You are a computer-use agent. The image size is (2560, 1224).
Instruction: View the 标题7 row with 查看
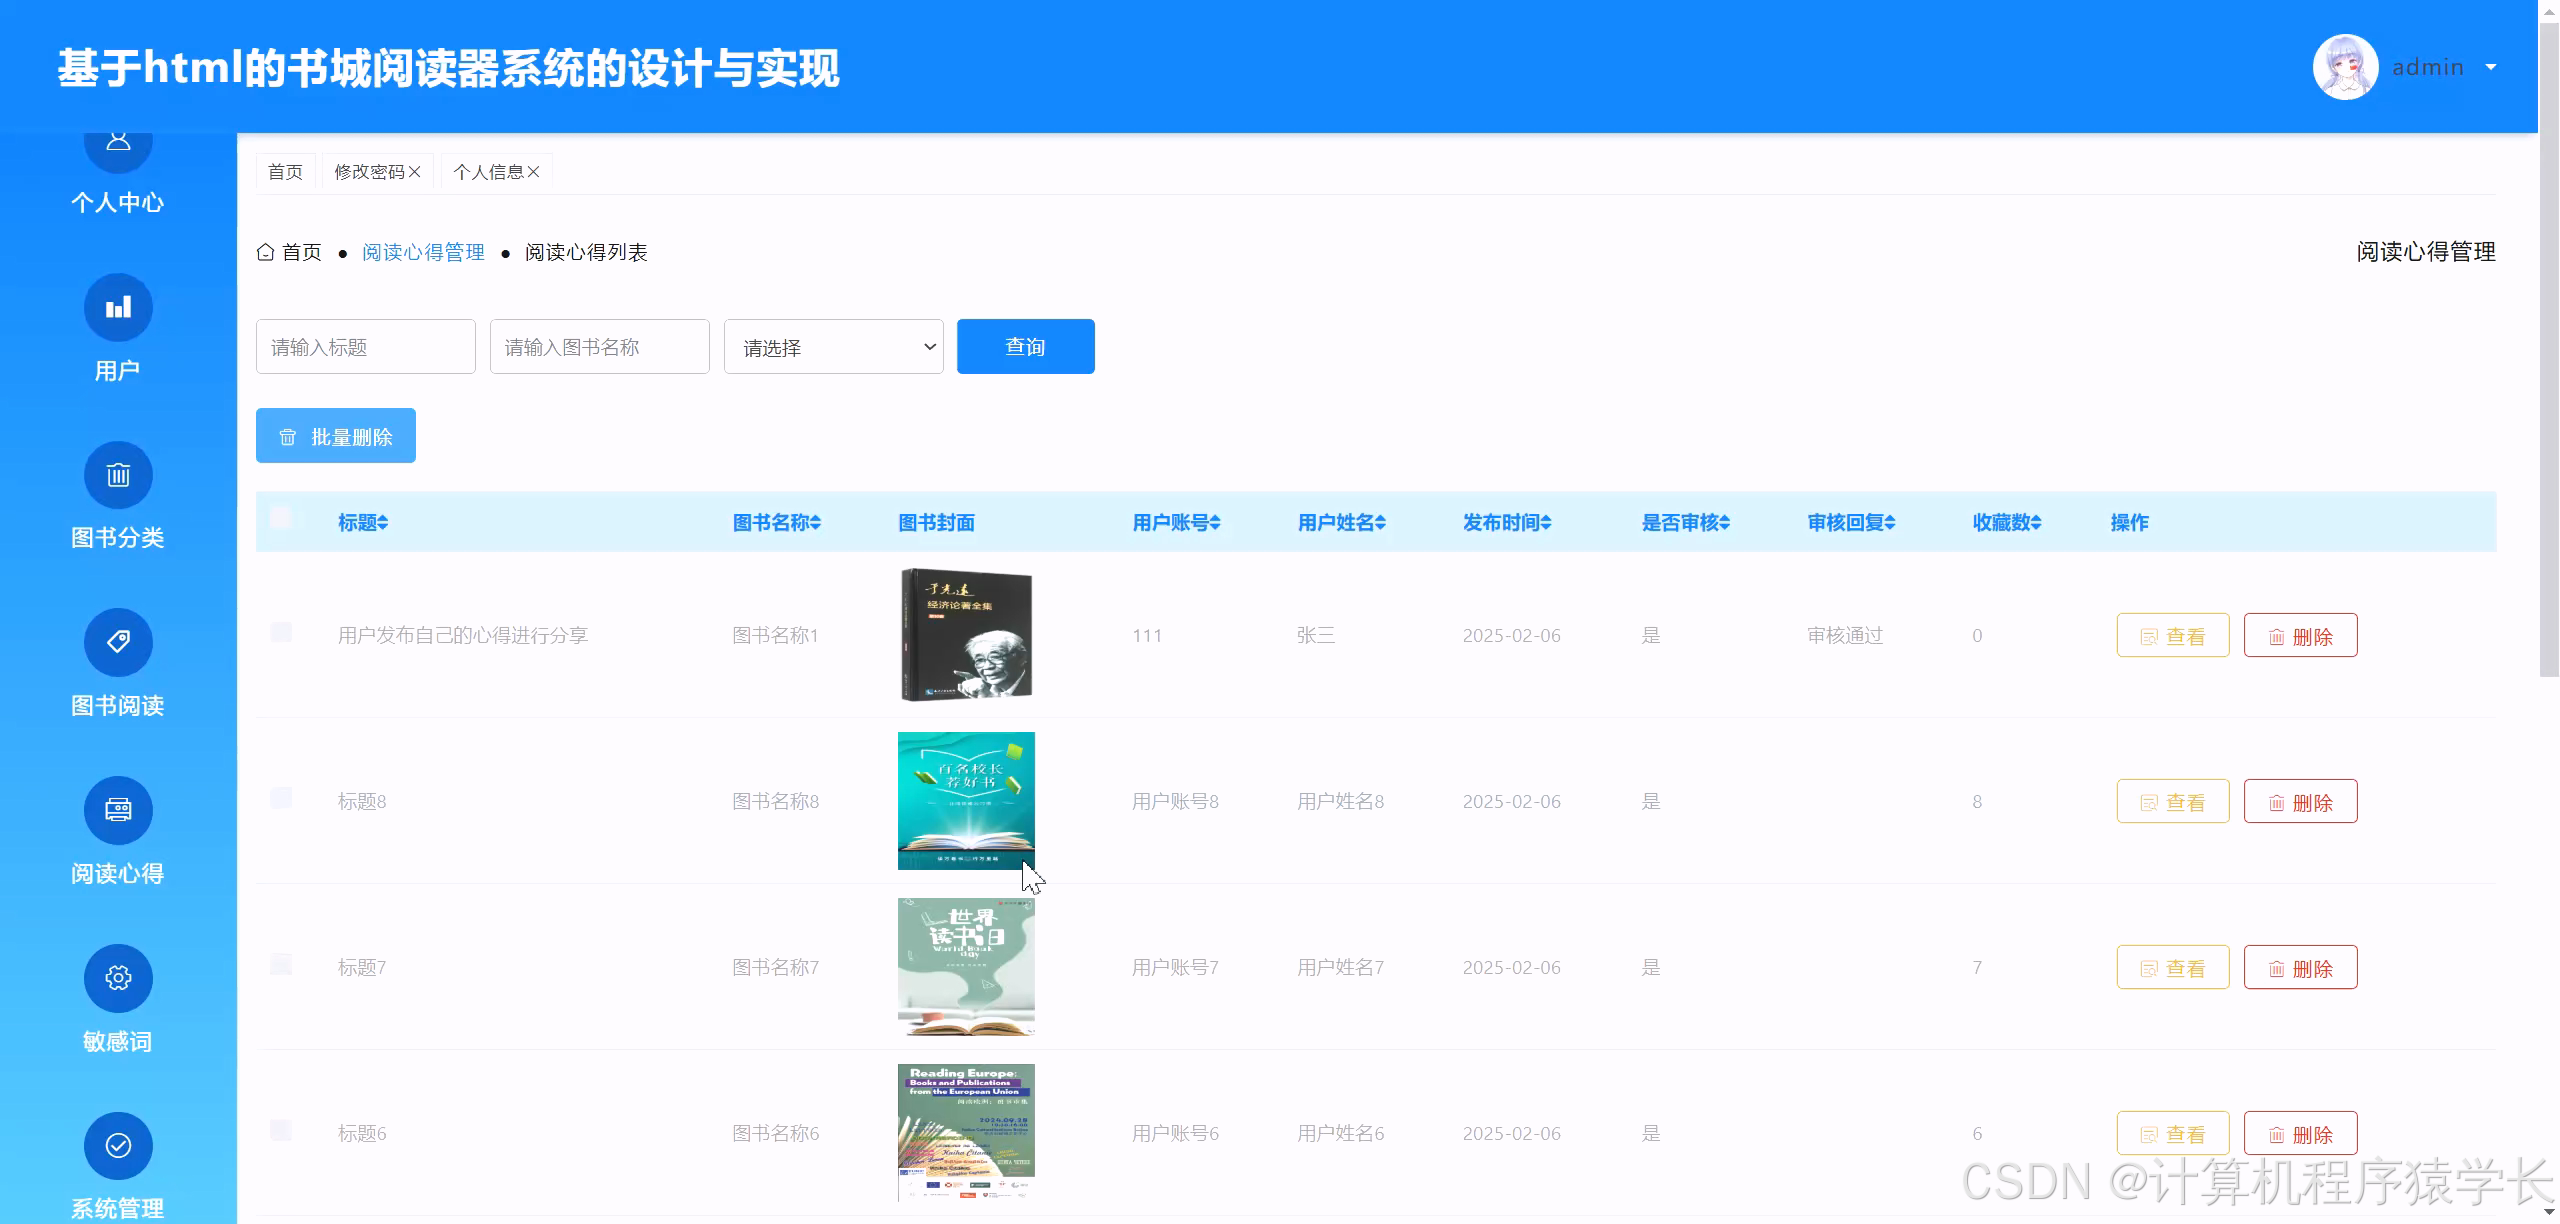pos(2173,968)
